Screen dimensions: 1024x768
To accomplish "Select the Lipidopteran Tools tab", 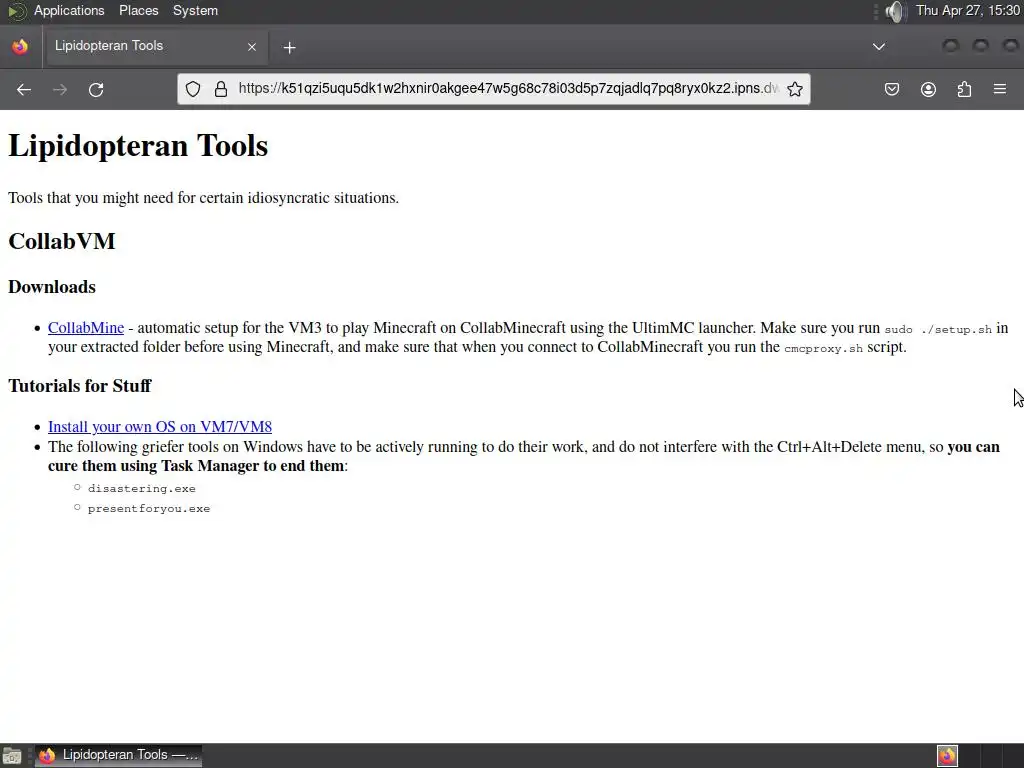I will (x=155, y=46).
